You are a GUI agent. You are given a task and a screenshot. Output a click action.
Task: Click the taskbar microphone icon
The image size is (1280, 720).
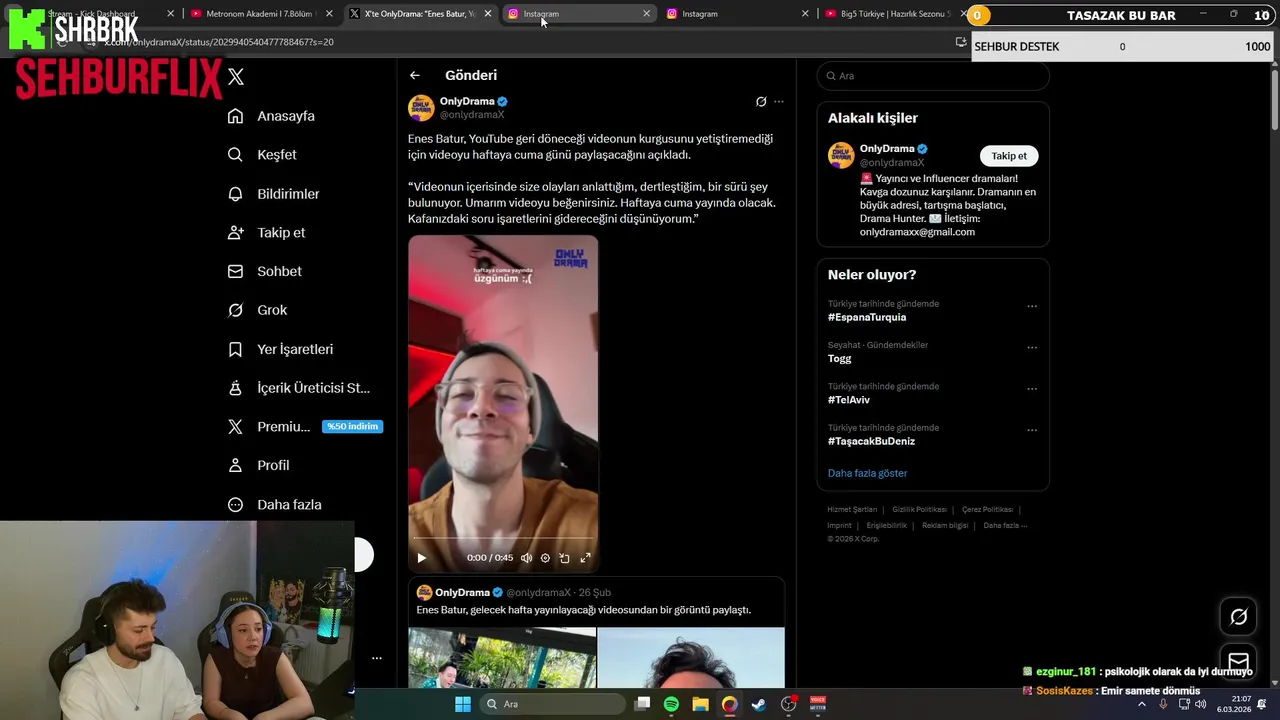(1163, 704)
